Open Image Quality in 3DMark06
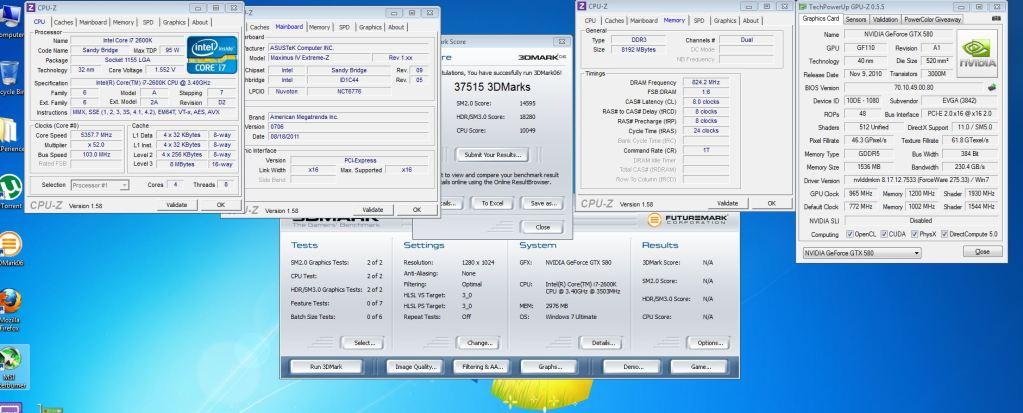 point(415,367)
